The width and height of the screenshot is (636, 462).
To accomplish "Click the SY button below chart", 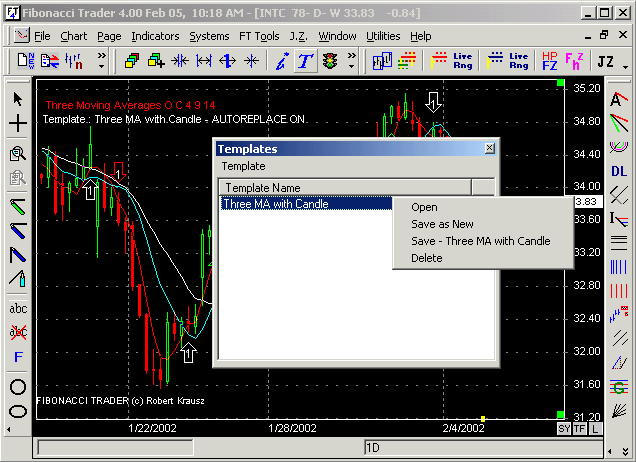I will tap(564, 429).
